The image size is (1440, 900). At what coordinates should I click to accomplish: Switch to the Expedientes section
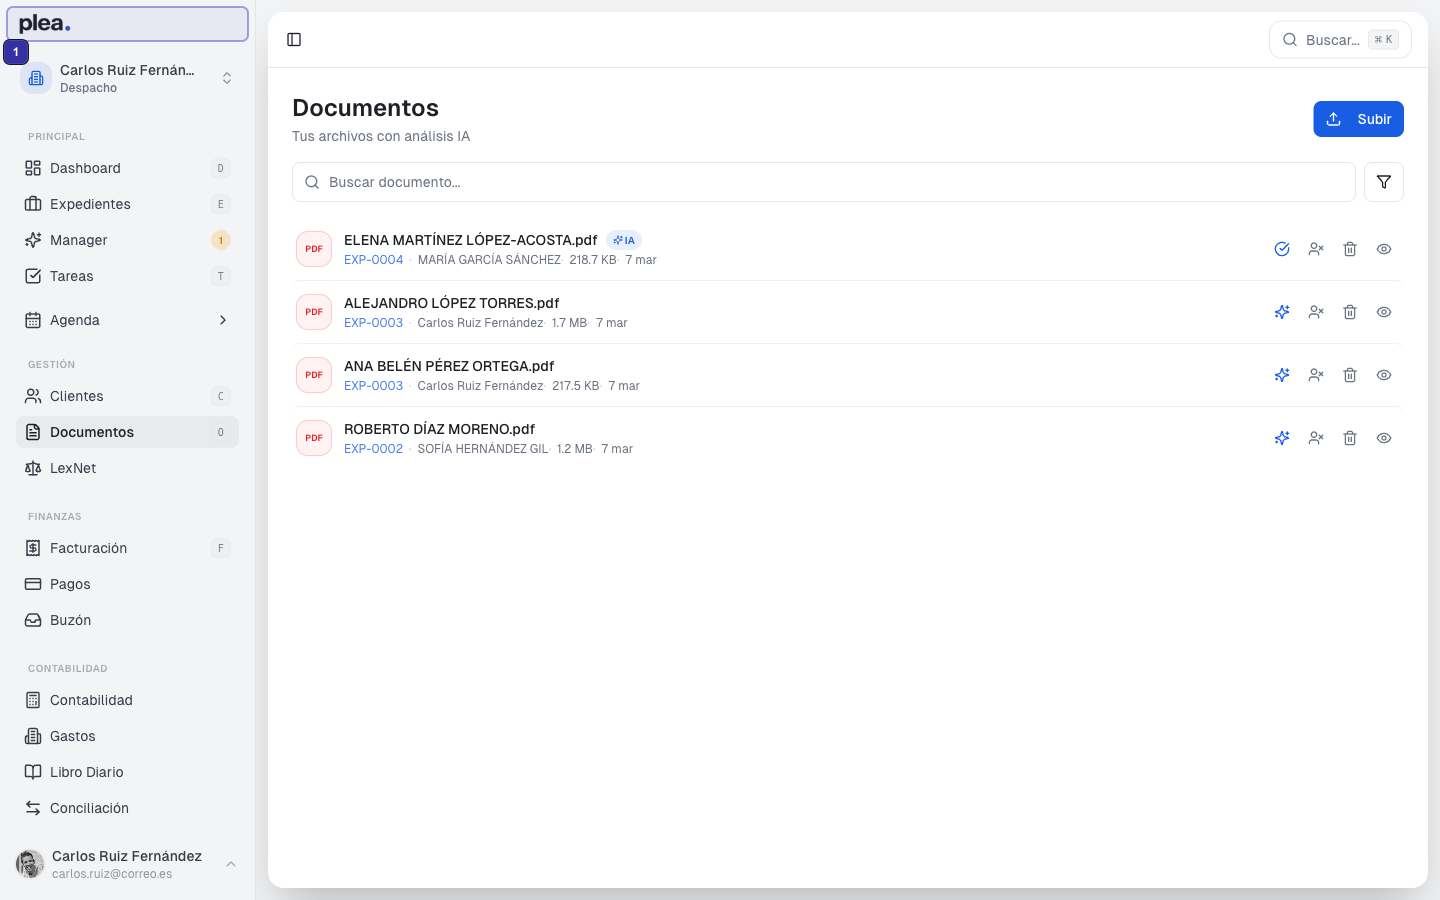point(91,204)
